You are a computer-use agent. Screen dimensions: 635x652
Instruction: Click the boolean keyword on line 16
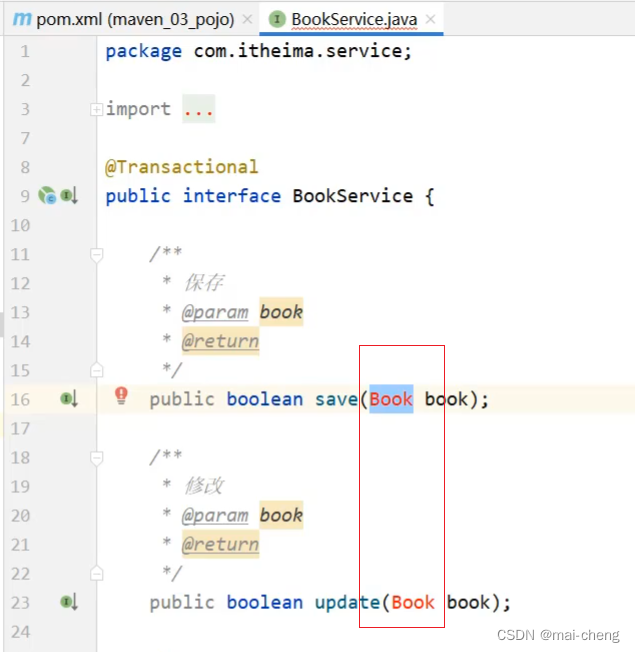coord(264,399)
